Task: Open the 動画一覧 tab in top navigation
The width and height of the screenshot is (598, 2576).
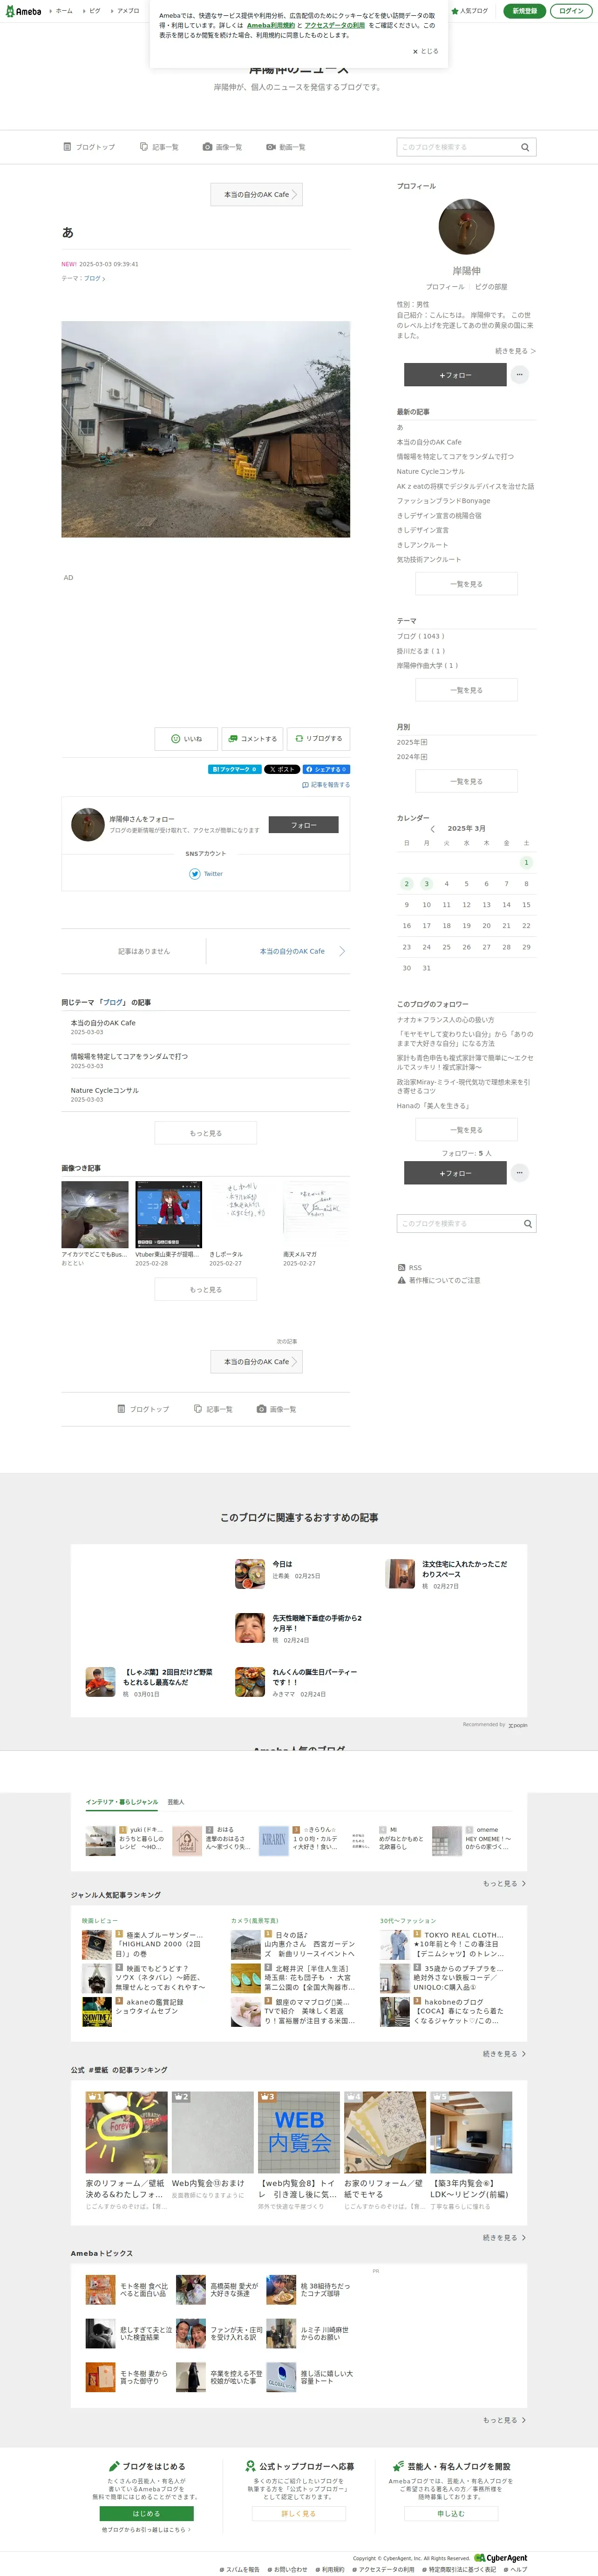Action: pyautogui.click(x=285, y=147)
